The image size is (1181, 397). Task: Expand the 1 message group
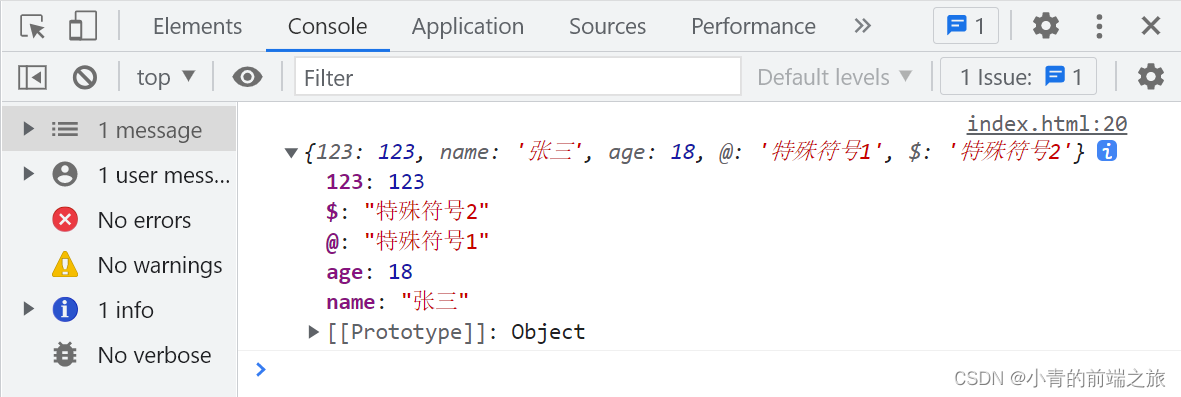pyautogui.click(x=29, y=129)
